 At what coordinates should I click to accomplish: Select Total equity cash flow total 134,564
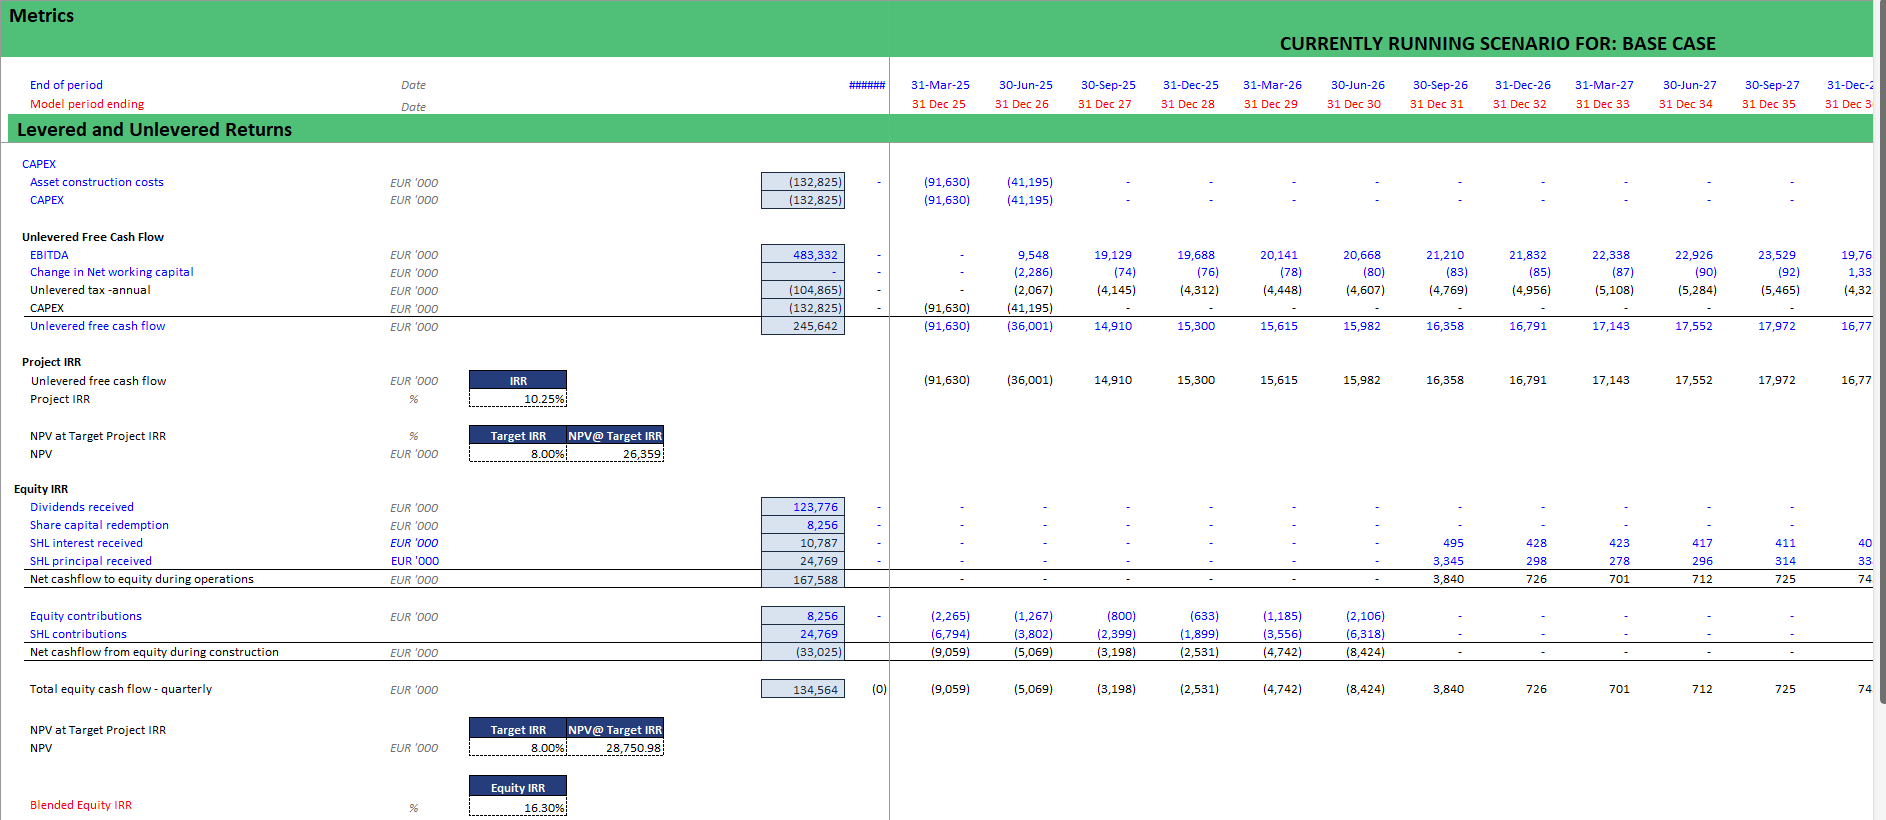(x=803, y=689)
